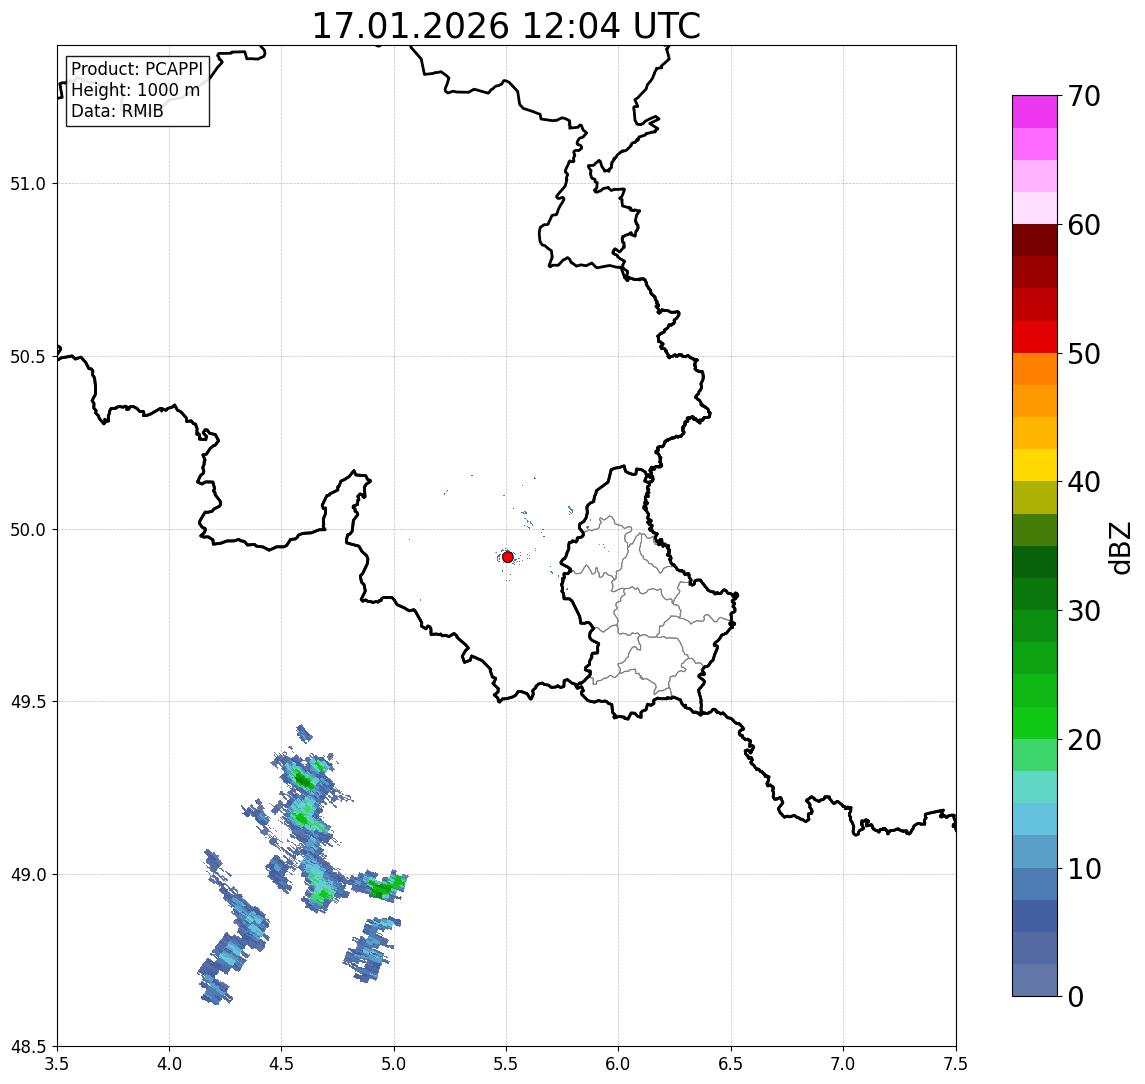Screen dimensions: 1145x1084
Task: Click colorbar tick value 50
Action: pos(1084,354)
